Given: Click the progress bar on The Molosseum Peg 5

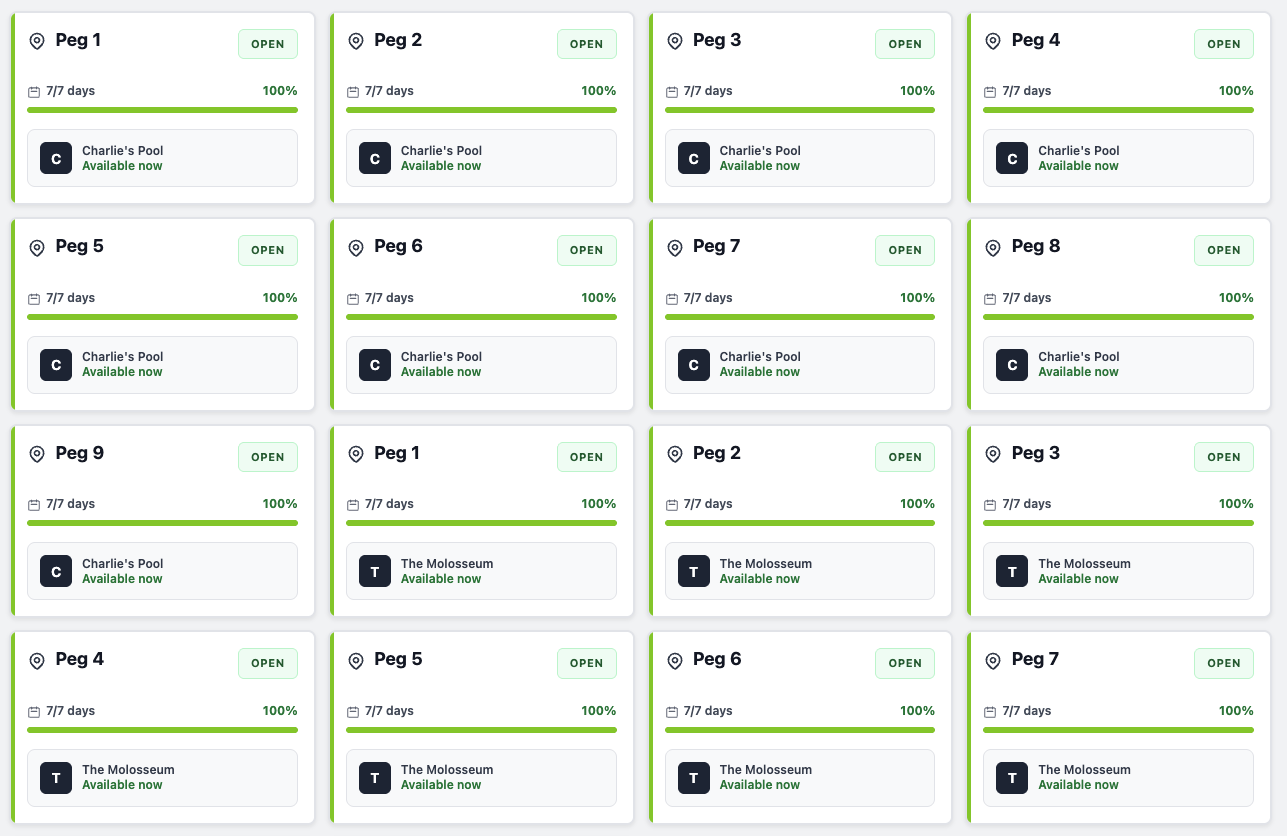Looking at the screenshot, I should point(481,730).
